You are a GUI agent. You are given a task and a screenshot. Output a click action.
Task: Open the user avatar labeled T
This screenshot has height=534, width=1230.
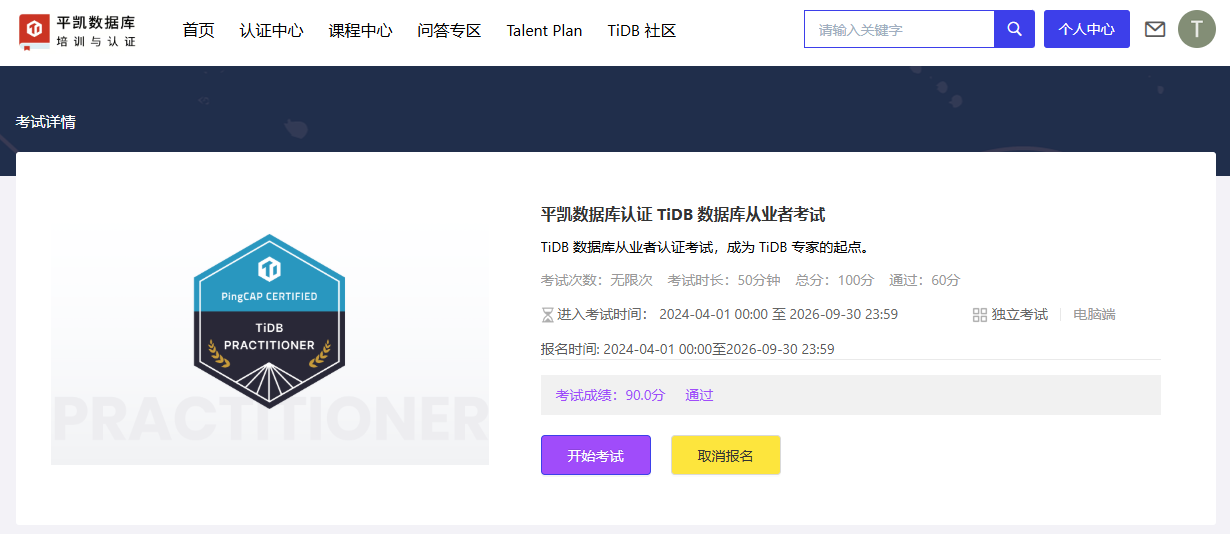click(1197, 29)
